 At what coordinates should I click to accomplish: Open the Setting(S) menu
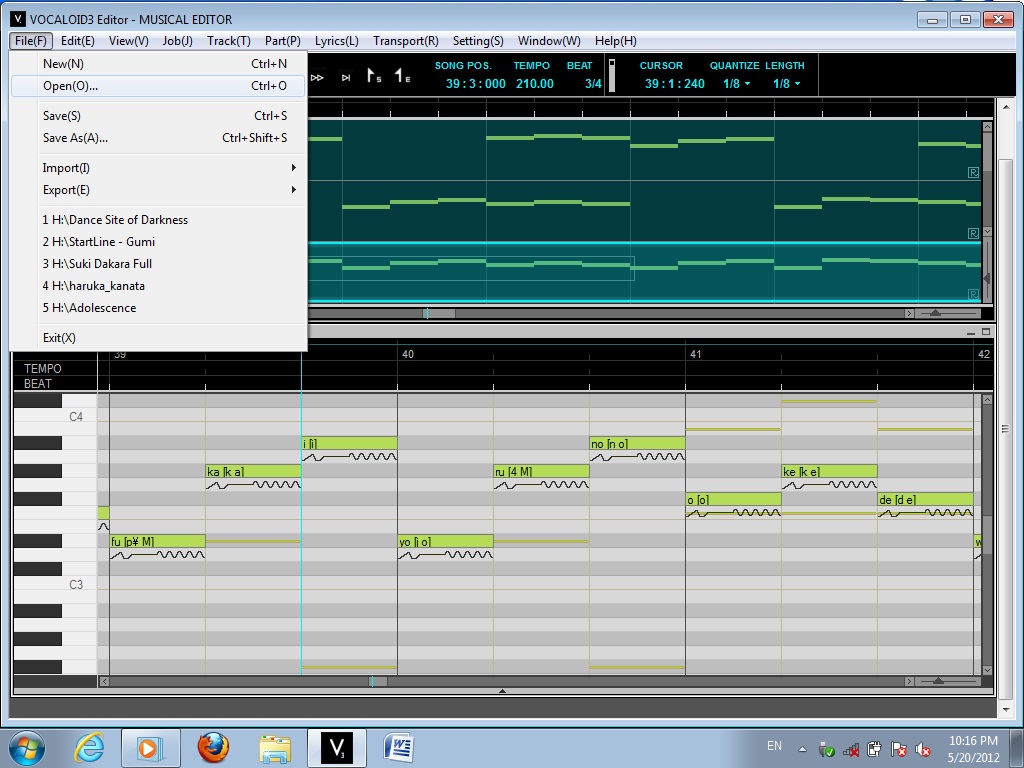478,40
